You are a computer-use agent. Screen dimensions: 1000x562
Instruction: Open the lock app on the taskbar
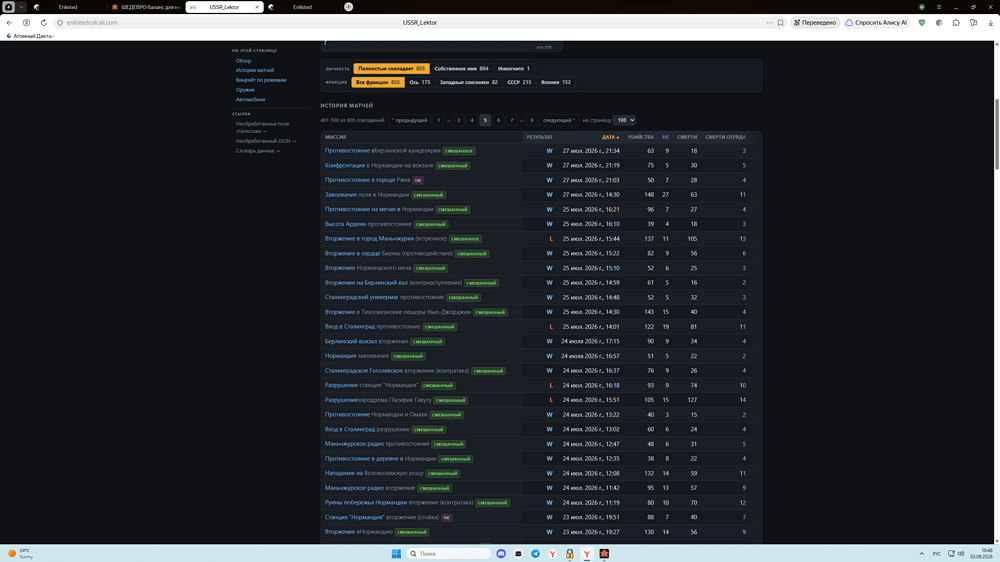coord(570,554)
